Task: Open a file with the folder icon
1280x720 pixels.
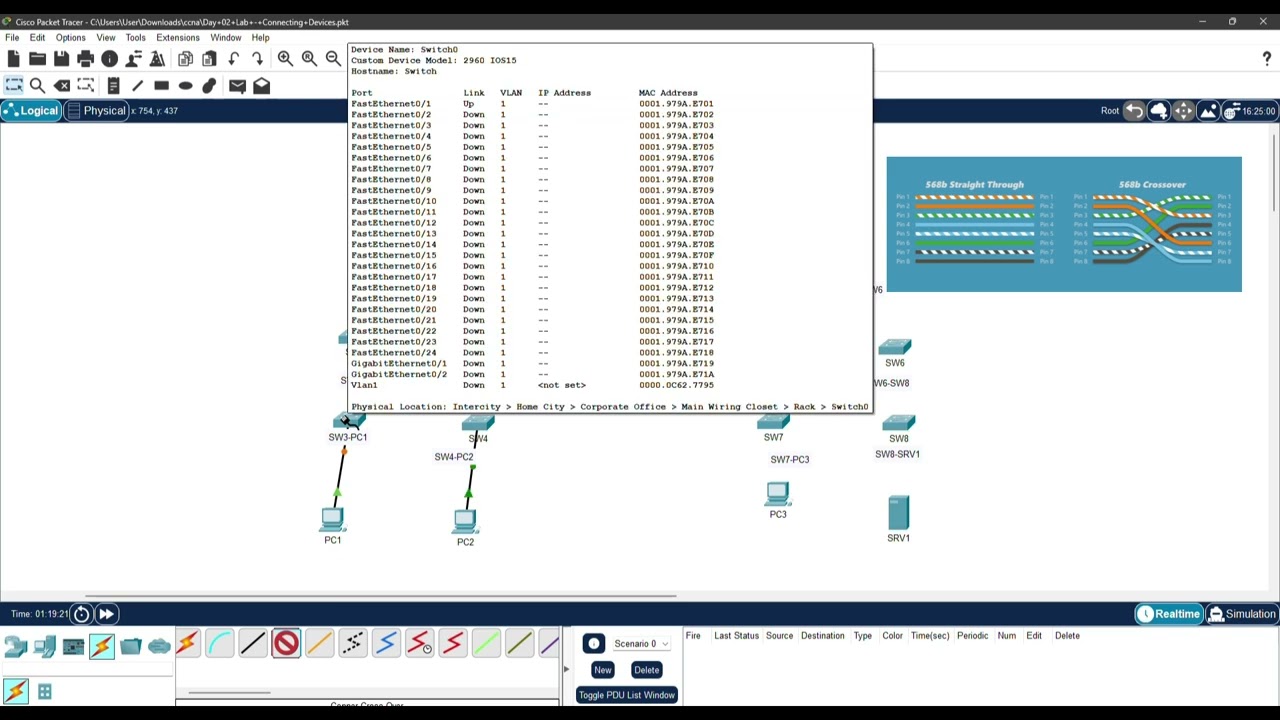Action: pos(37,59)
